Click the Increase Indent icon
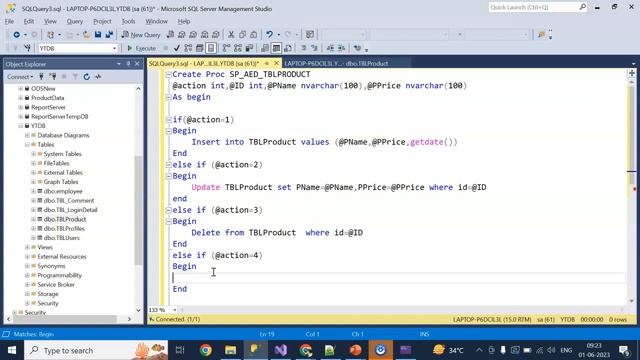 click(x=342, y=48)
